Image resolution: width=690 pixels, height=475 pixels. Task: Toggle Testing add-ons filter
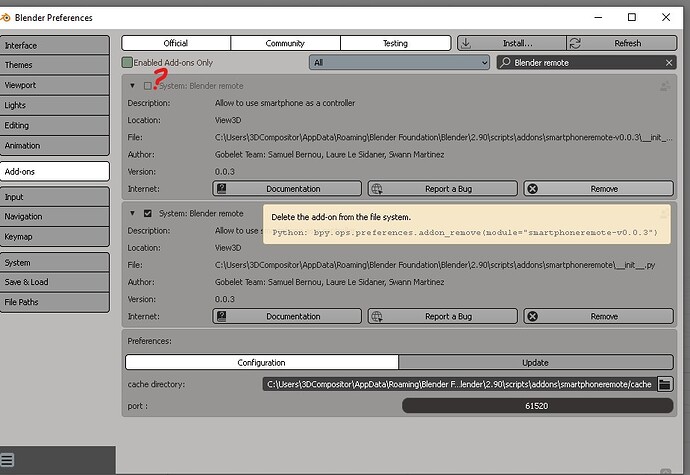tap(396, 43)
